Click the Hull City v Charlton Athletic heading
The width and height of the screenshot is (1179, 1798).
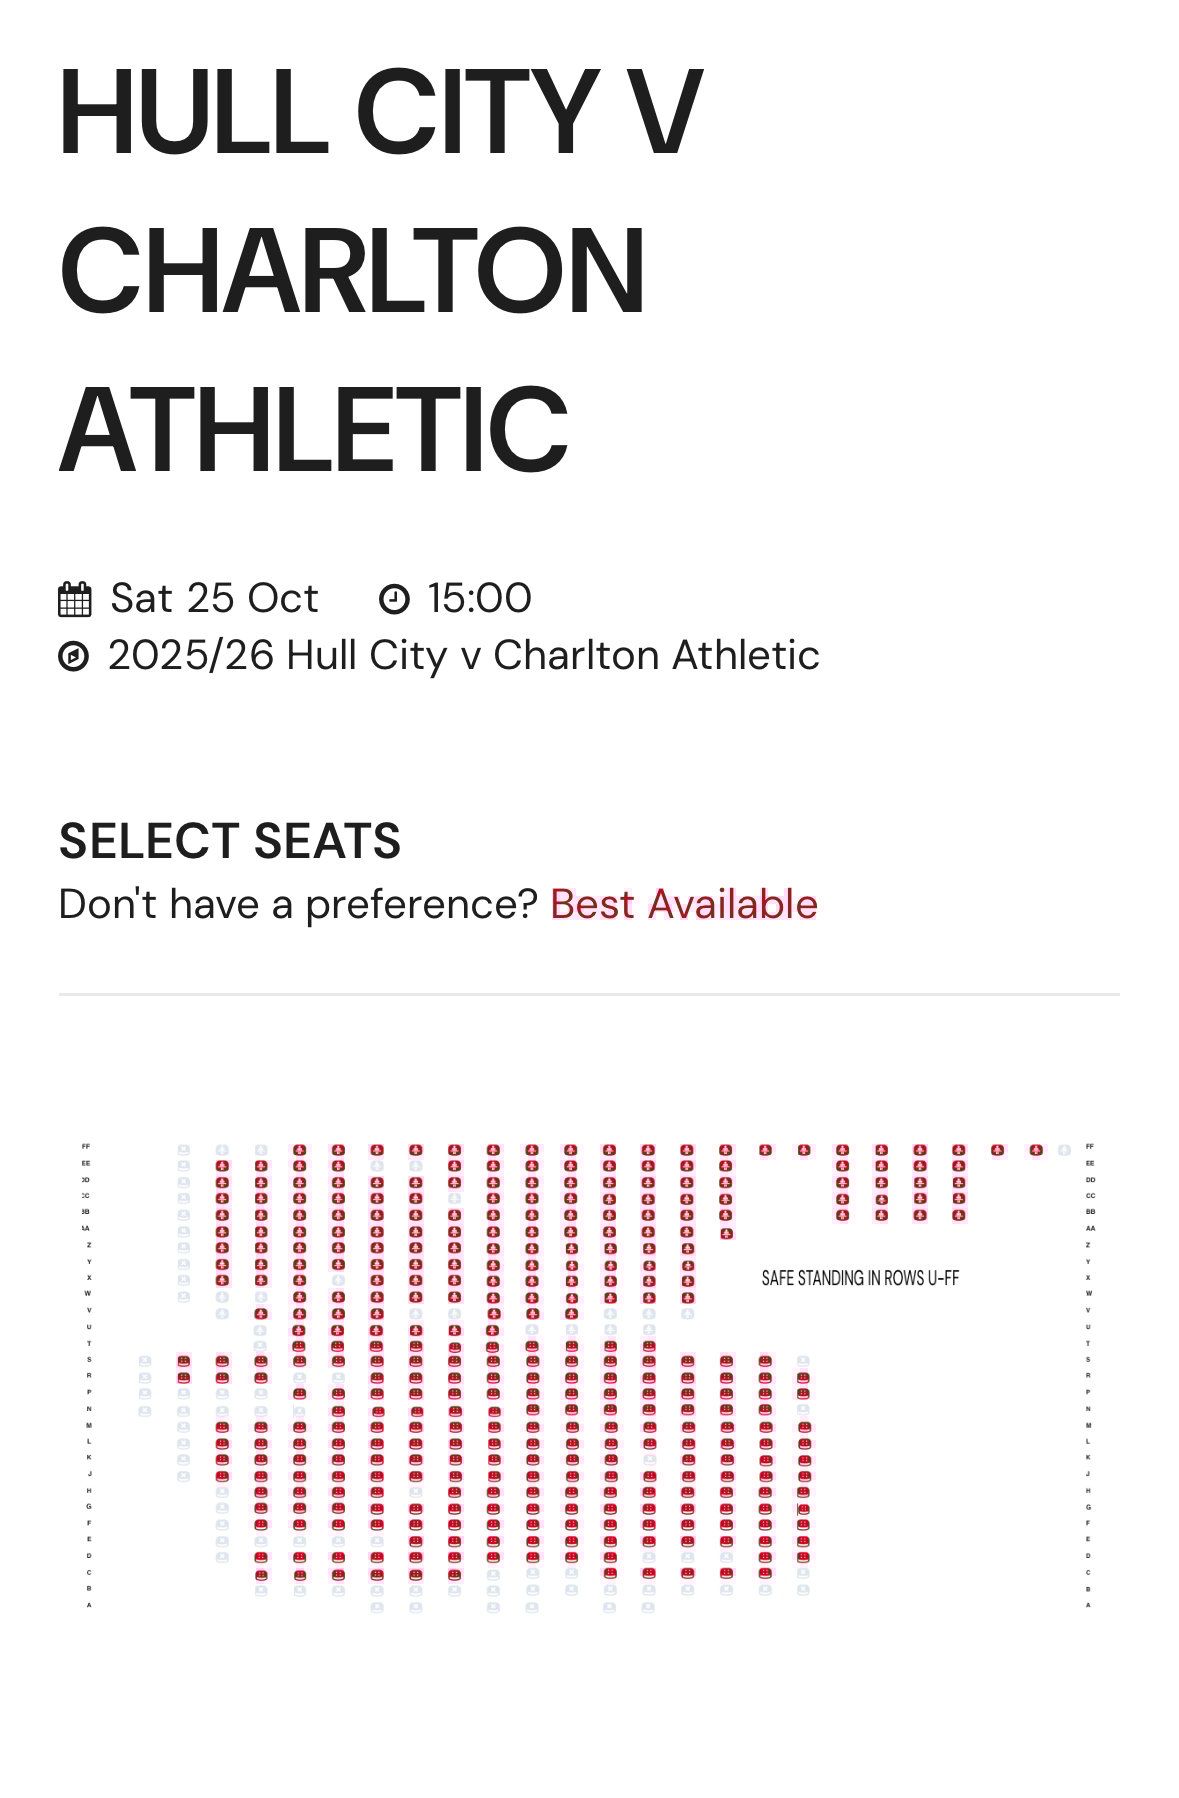[380, 270]
